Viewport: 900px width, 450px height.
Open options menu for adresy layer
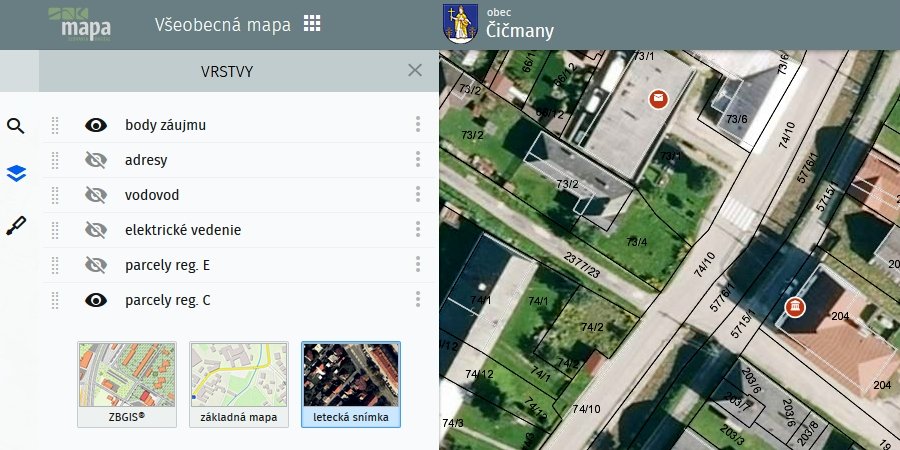click(x=418, y=159)
